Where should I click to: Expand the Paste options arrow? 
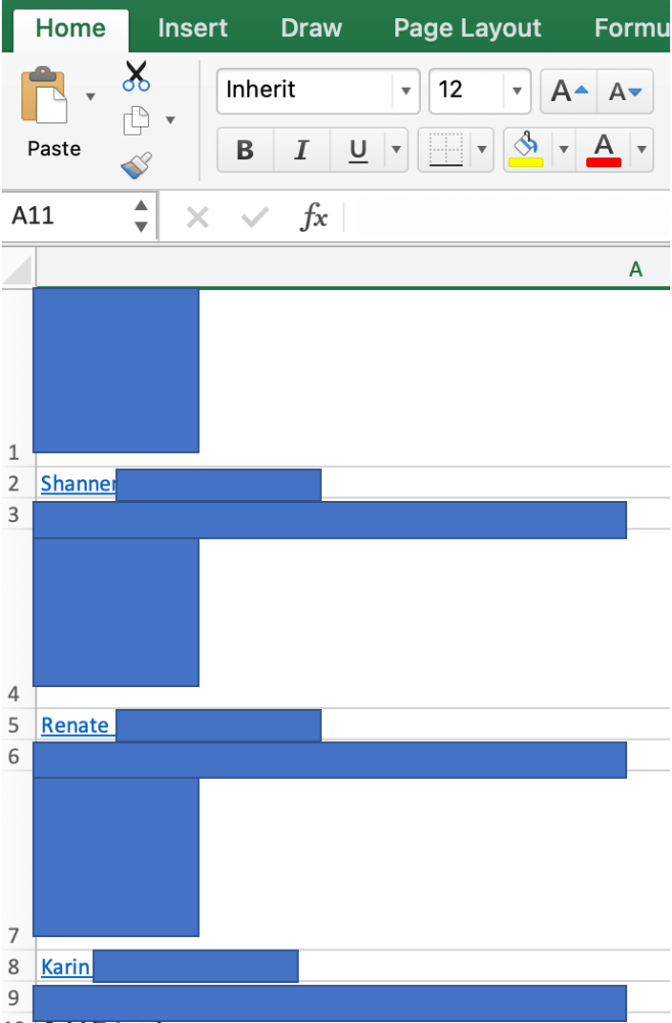point(91,97)
